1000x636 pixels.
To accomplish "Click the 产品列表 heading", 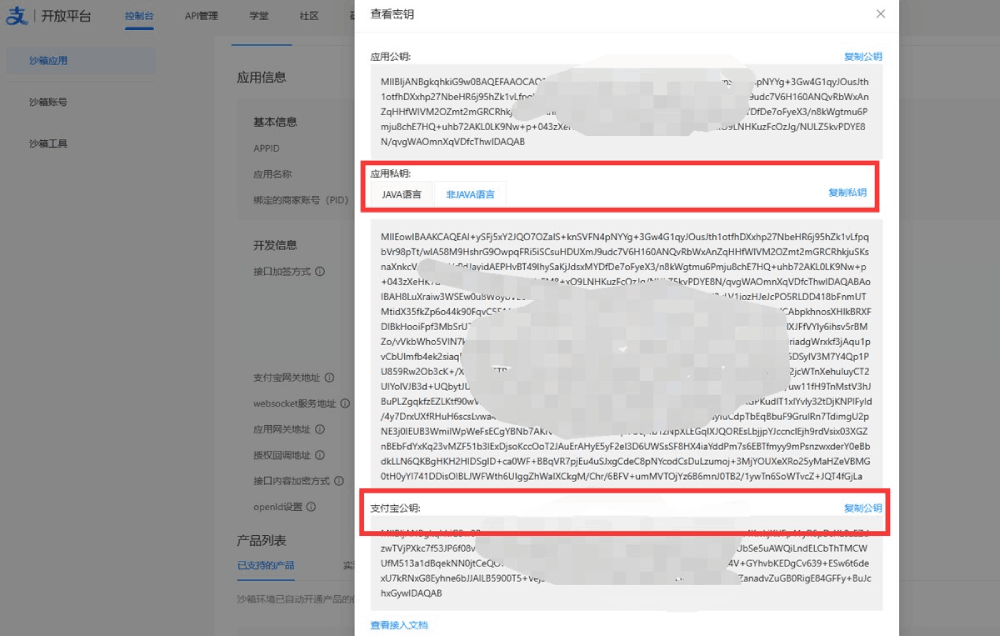I will (261, 540).
